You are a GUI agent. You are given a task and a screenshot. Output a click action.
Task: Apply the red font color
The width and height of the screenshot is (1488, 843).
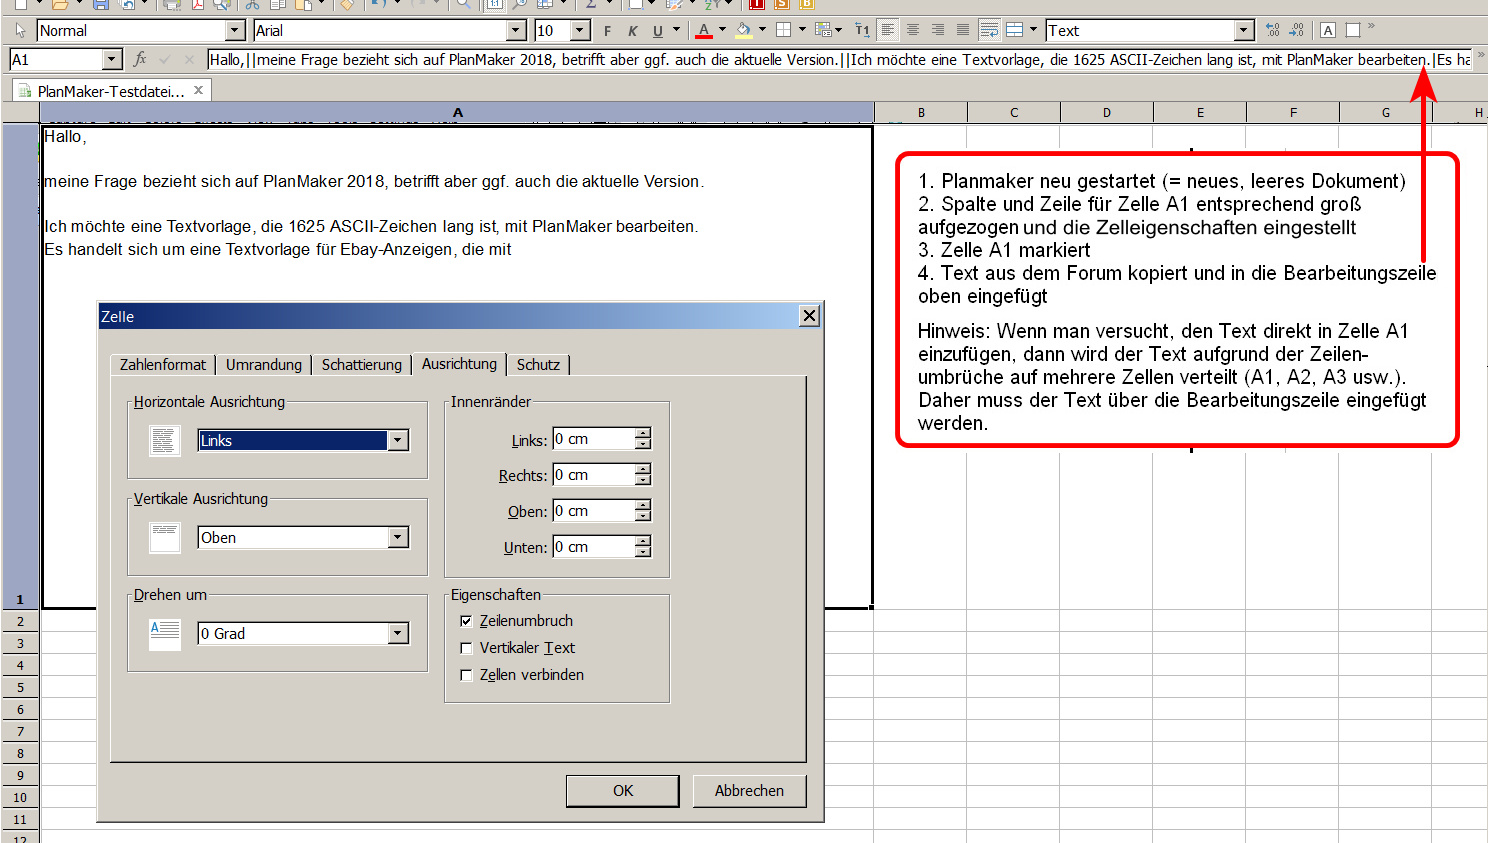coord(704,31)
